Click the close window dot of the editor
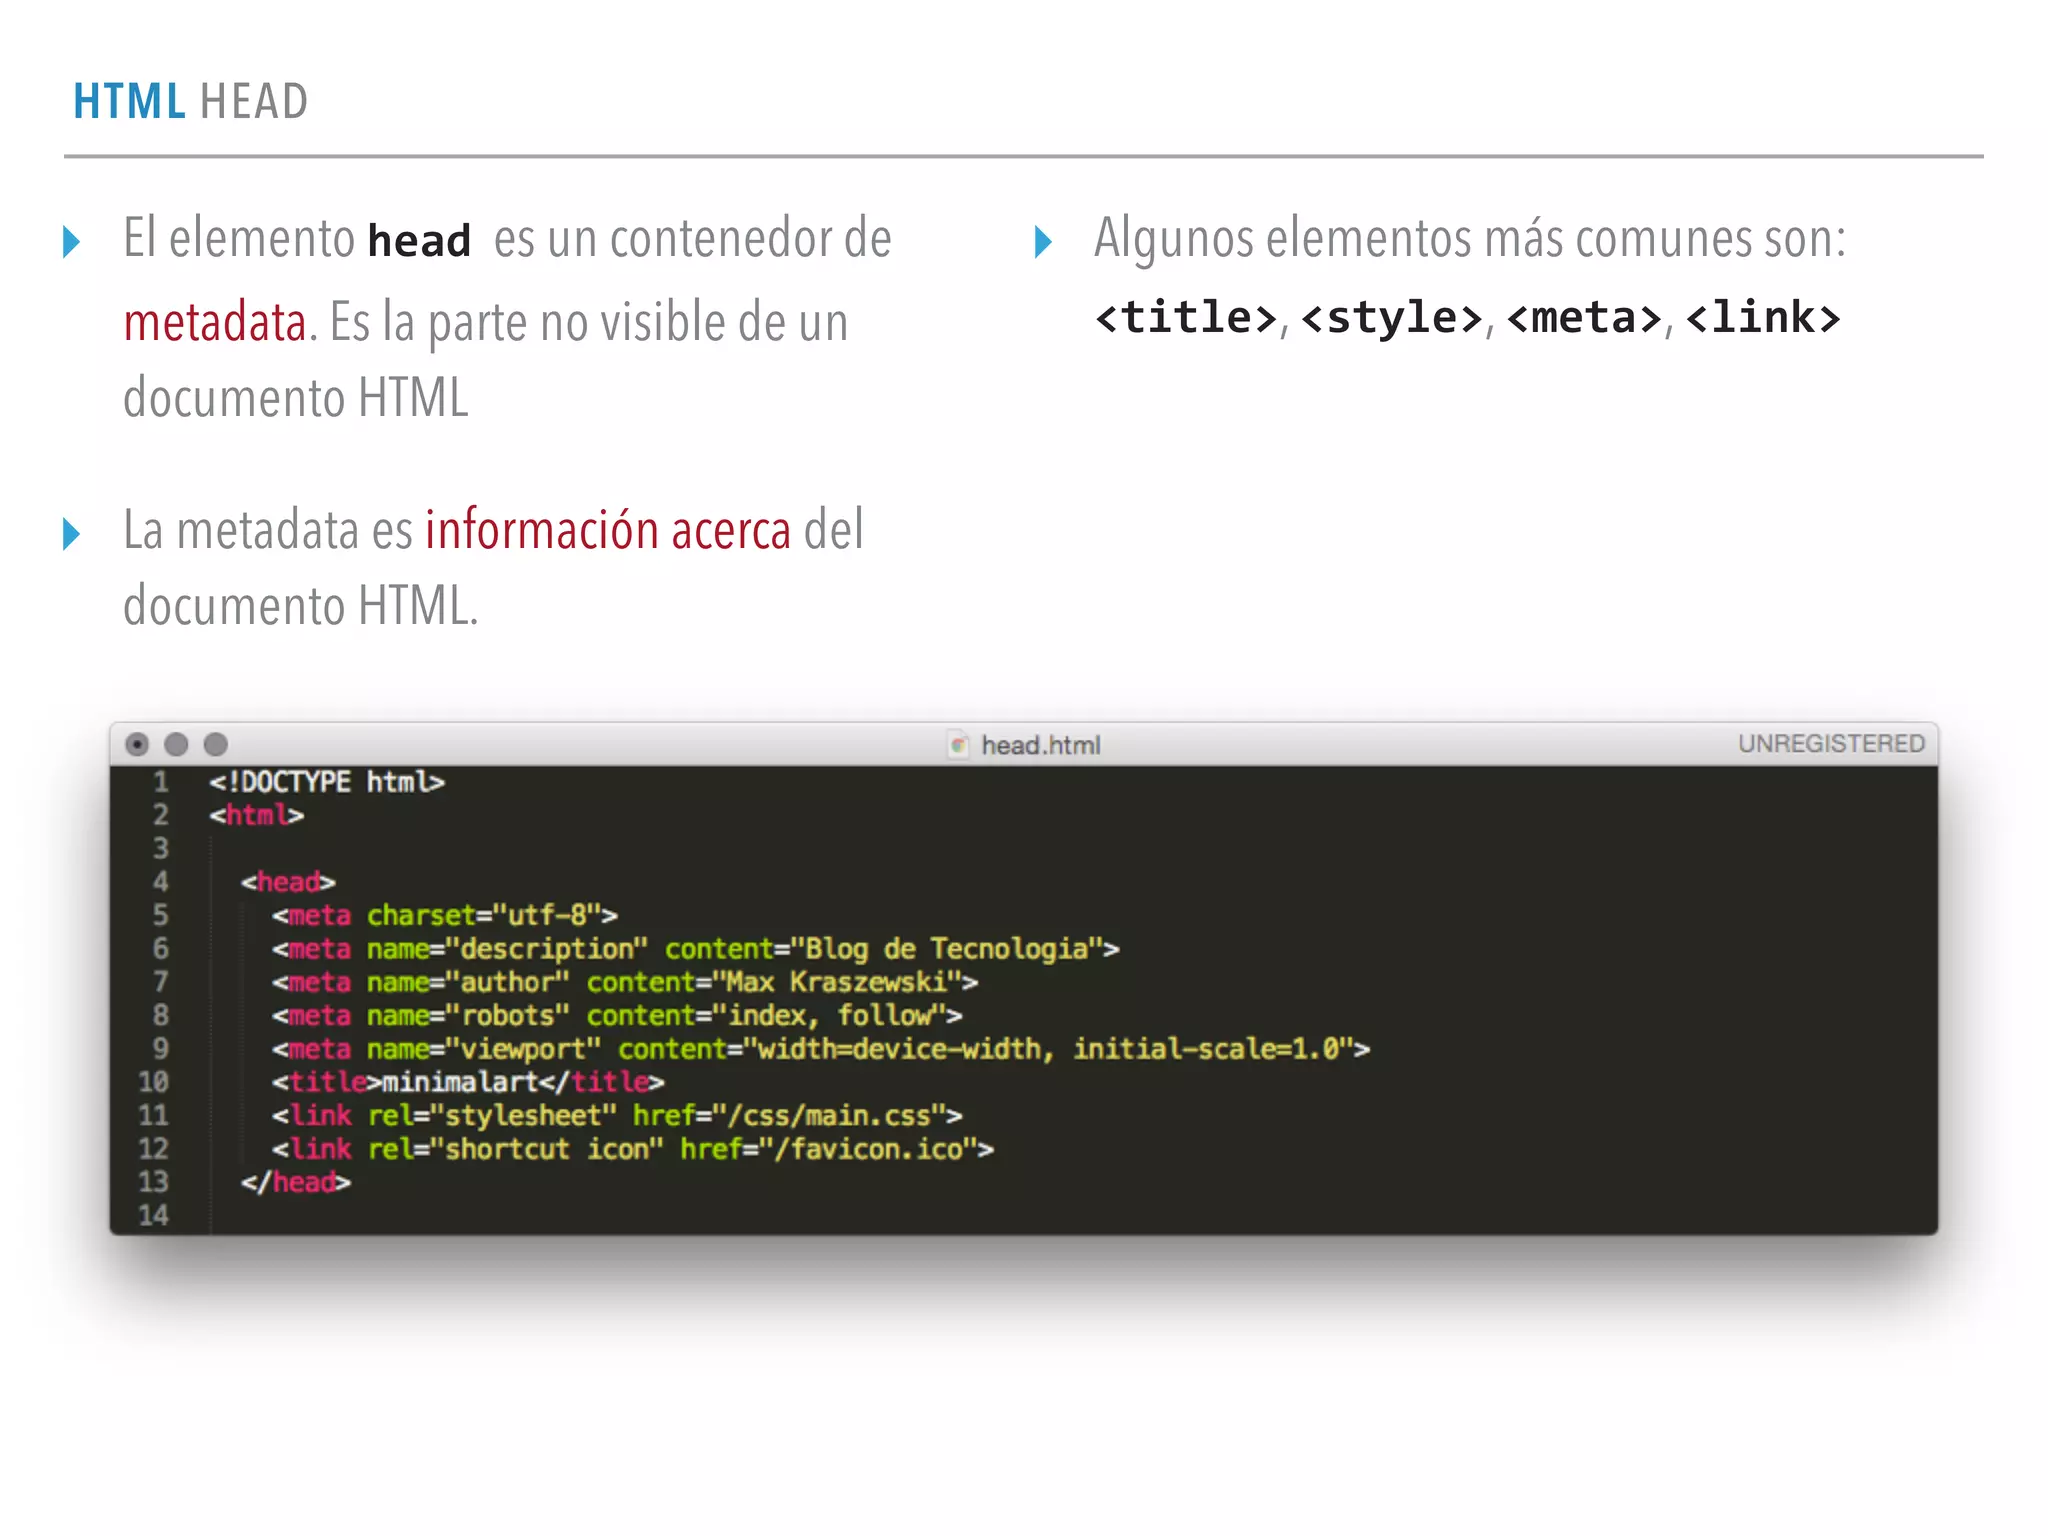This screenshot has height=1536, width=2048. [x=137, y=744]
